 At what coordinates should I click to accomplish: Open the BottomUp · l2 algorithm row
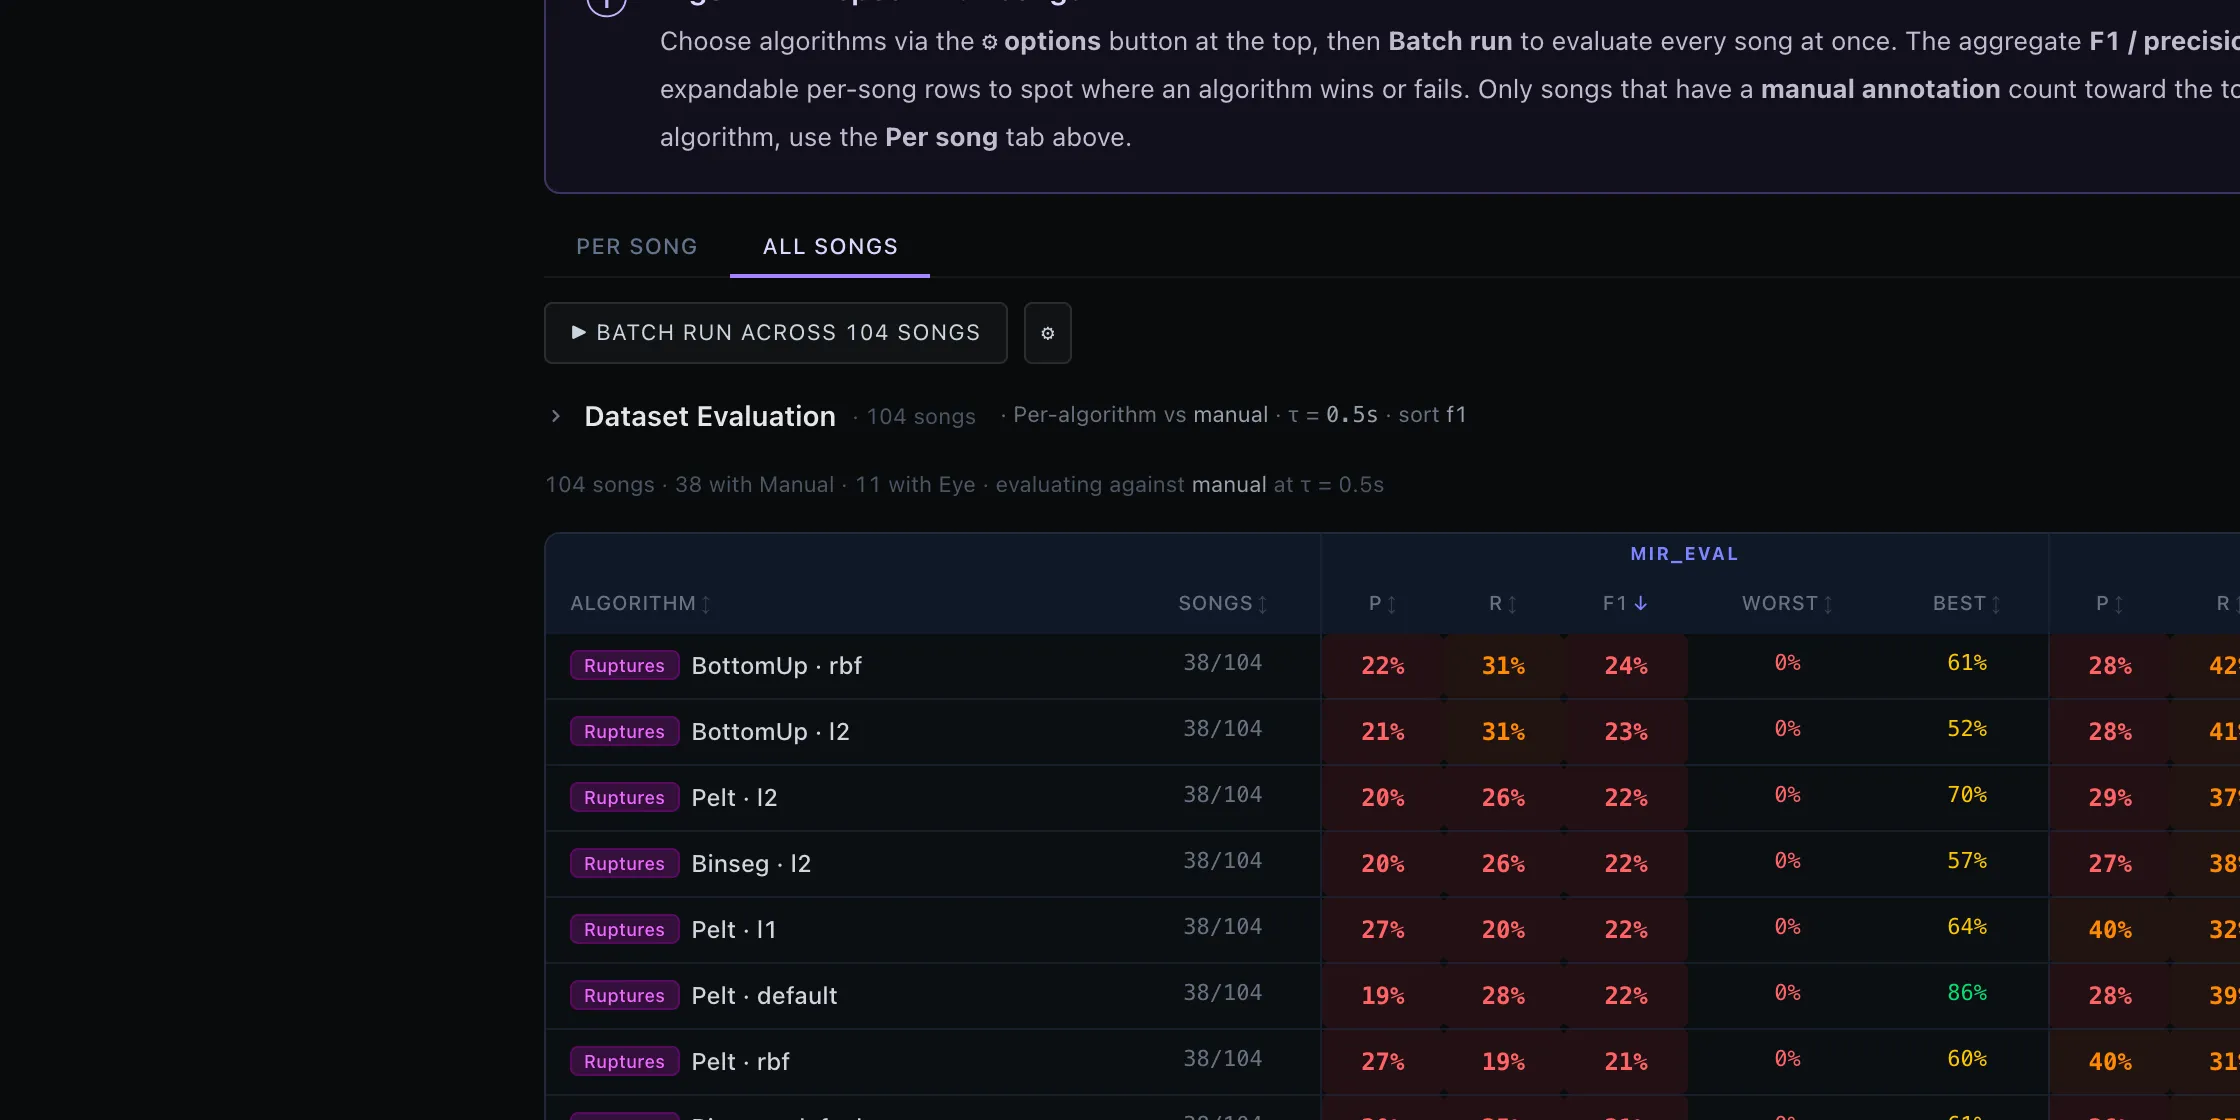pos(770,732)
